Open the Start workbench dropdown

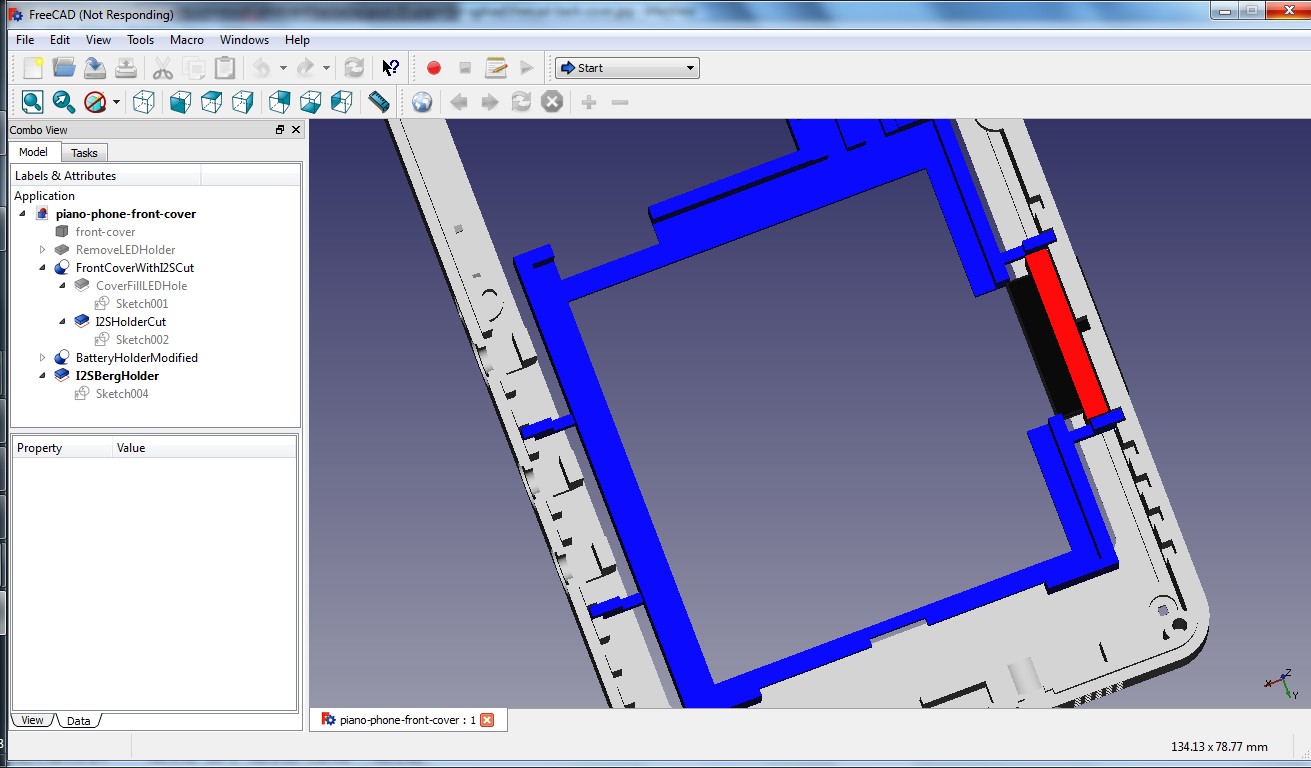click(627, 68)
